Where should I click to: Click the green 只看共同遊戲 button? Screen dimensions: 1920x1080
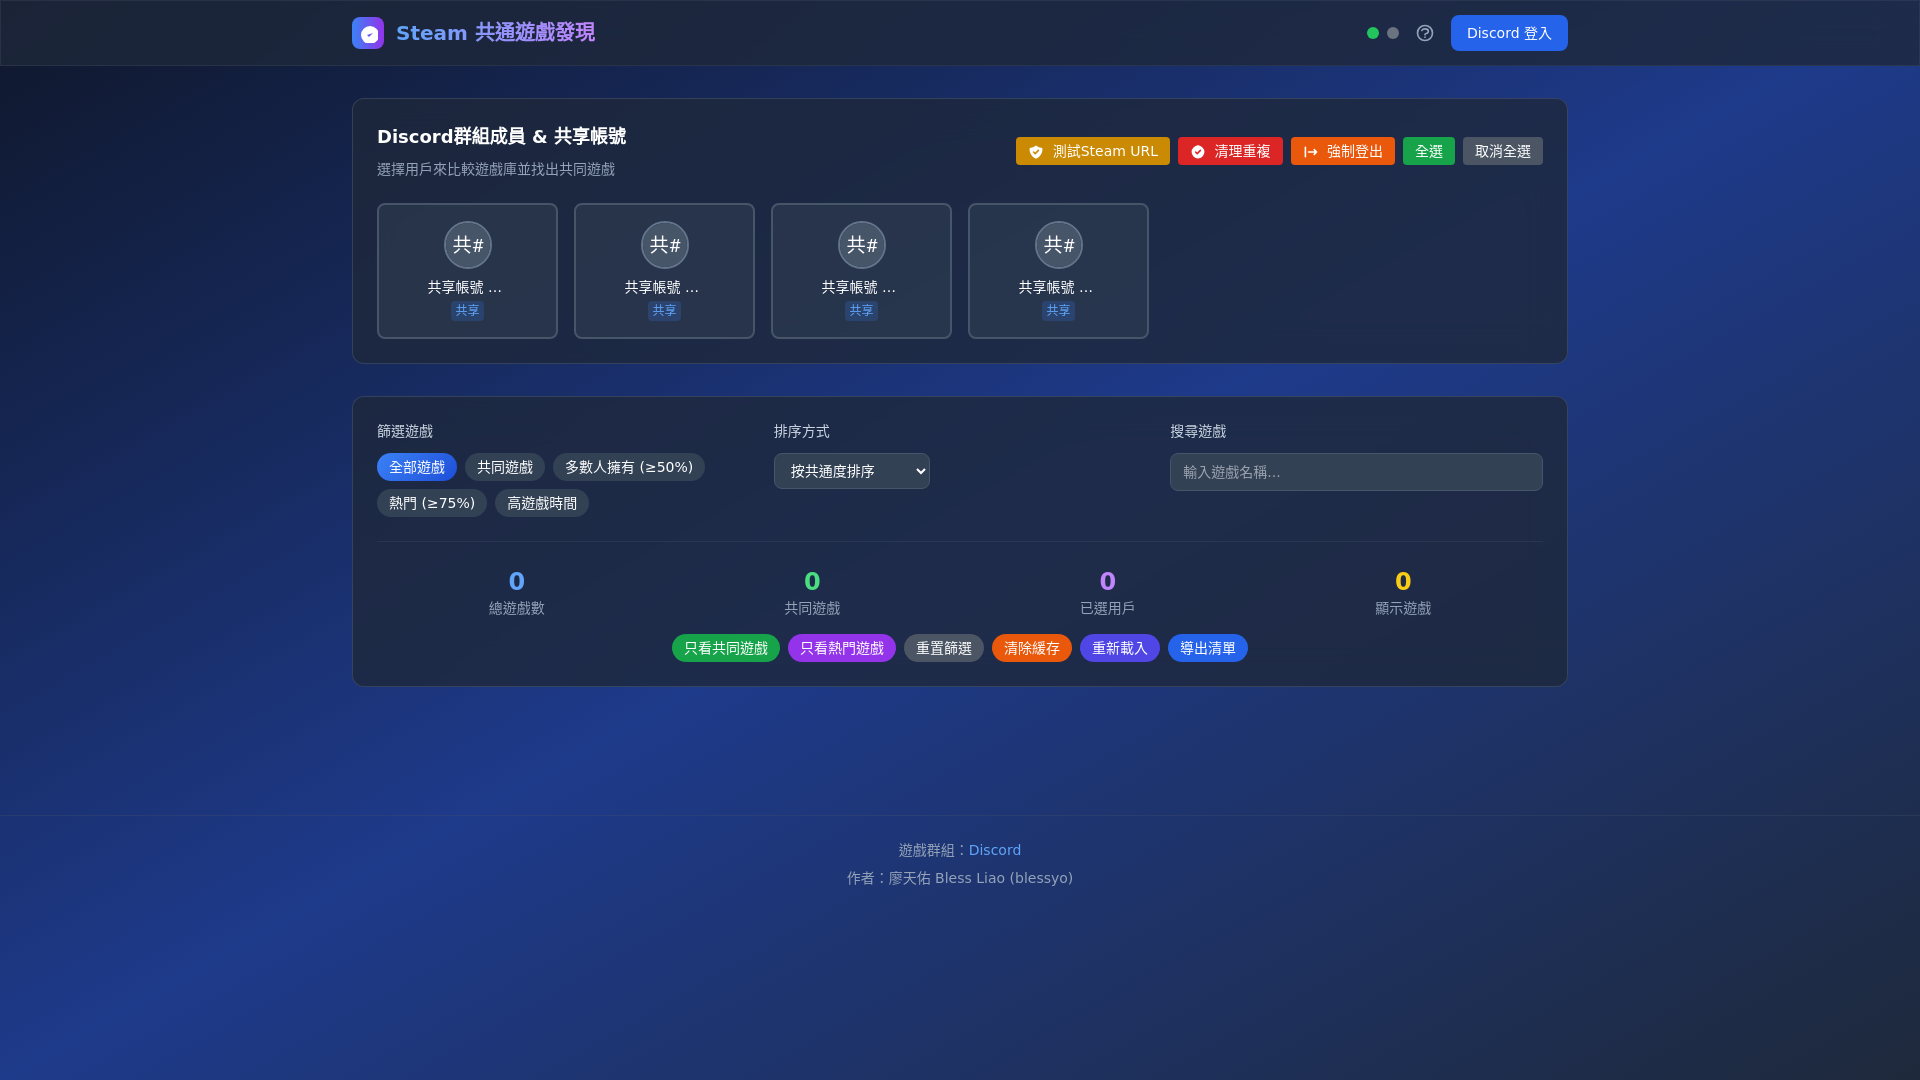(x=726, y=648)
